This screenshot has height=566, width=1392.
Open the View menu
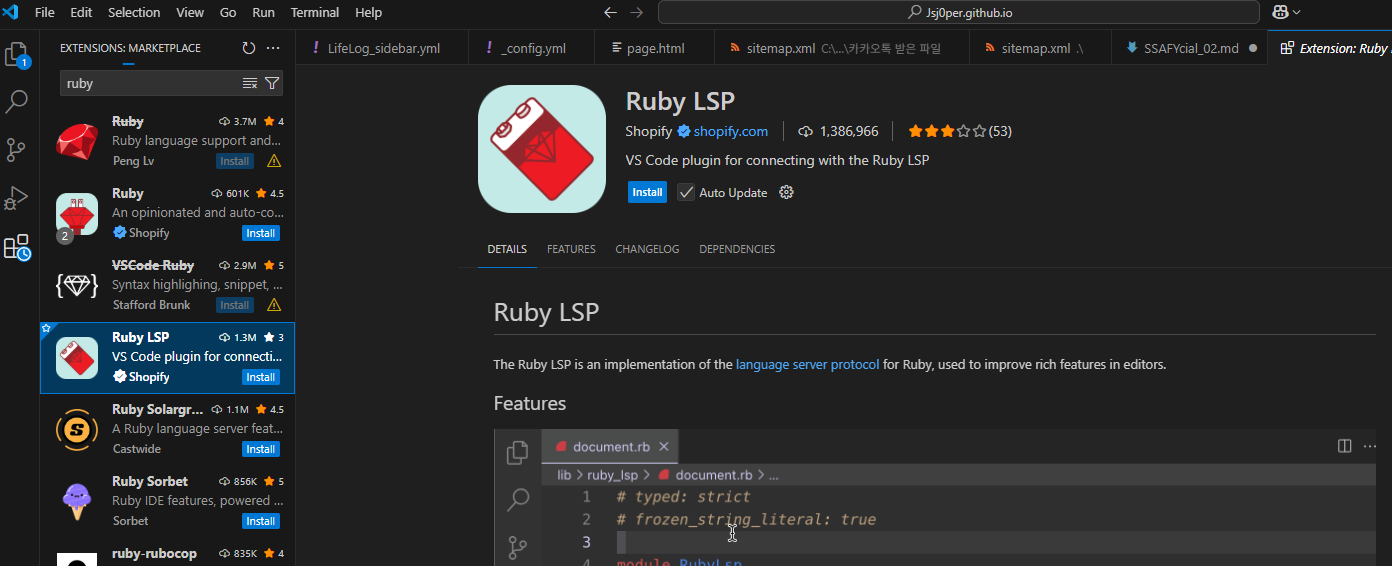(x=190, y=13)
